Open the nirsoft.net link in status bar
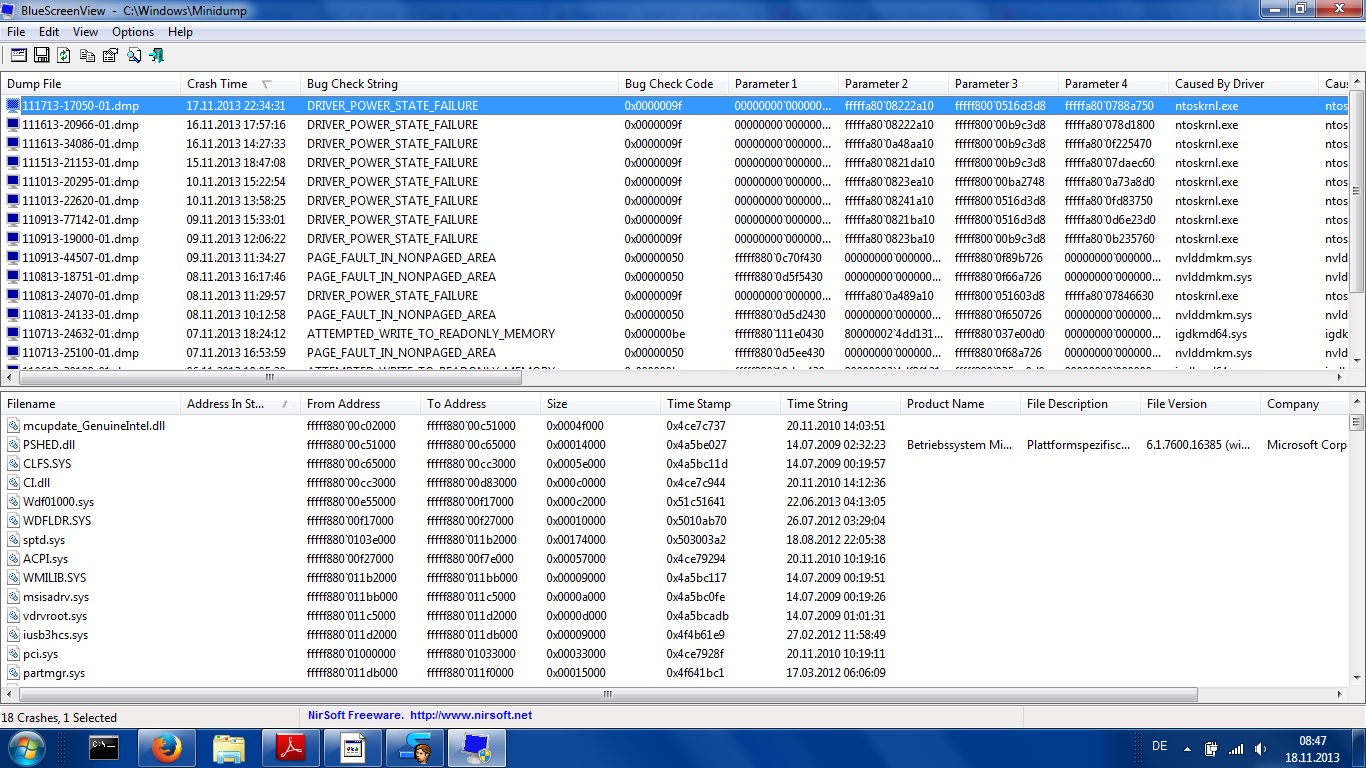 click(x=471, y=716)
